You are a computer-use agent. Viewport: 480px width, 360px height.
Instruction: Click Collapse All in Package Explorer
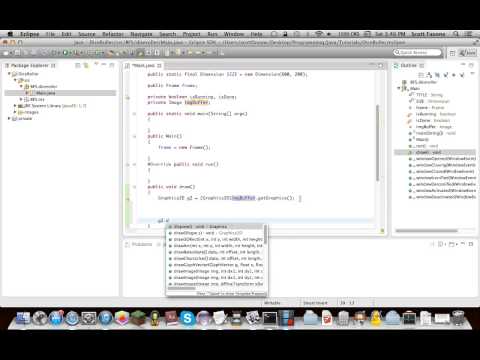click(x=78, y=65)
